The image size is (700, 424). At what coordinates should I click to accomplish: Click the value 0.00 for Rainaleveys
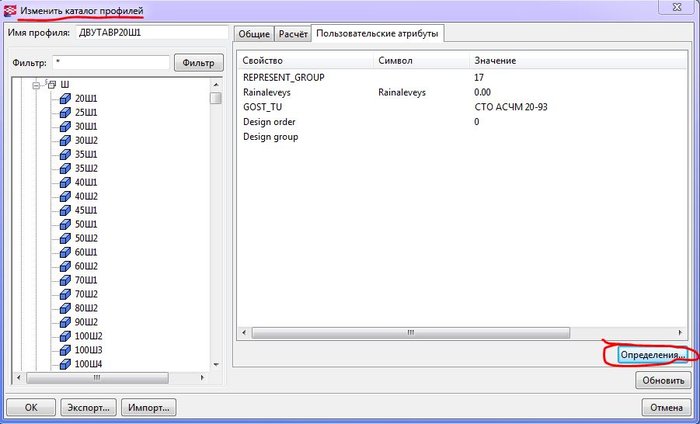(x=482, y=92)
